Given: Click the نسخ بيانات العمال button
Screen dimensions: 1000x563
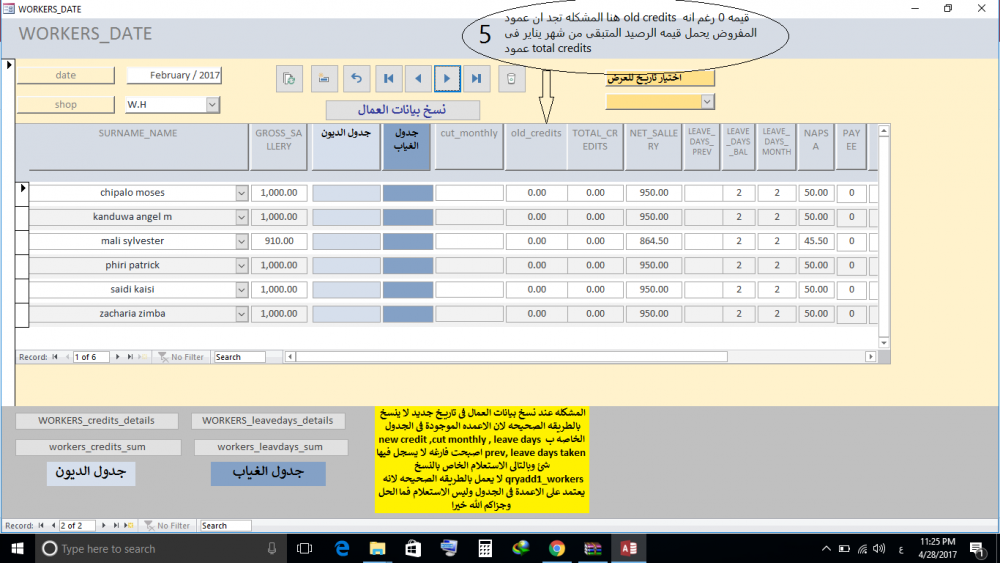Looking at the screenshot, I should coord(402,110).
